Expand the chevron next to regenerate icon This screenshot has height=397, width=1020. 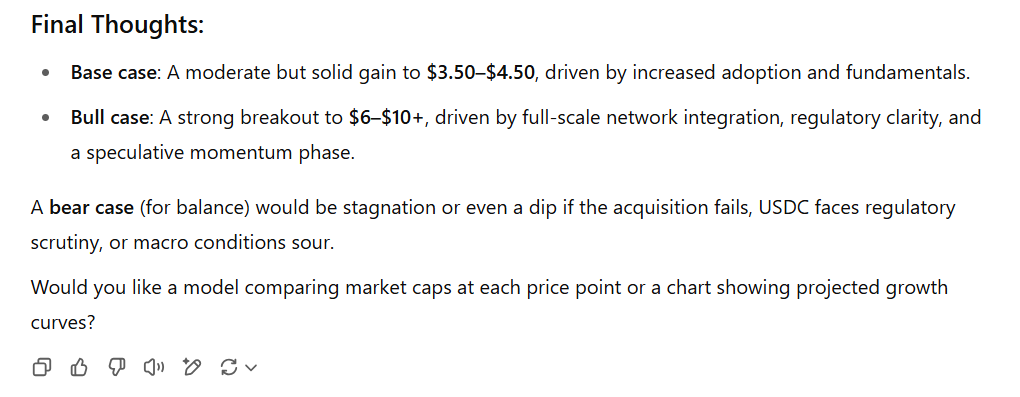pyautogui.click(x=251, y=368)
